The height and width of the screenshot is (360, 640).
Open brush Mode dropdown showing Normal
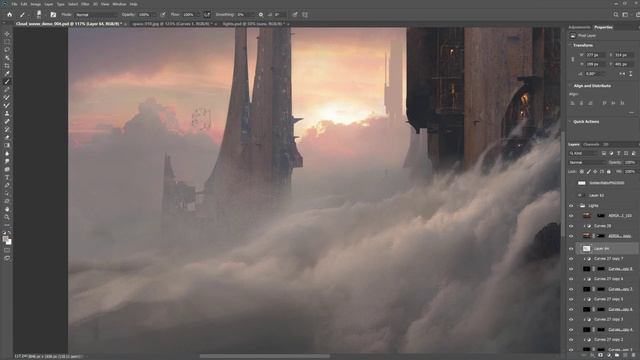click(x=95, y=15)
